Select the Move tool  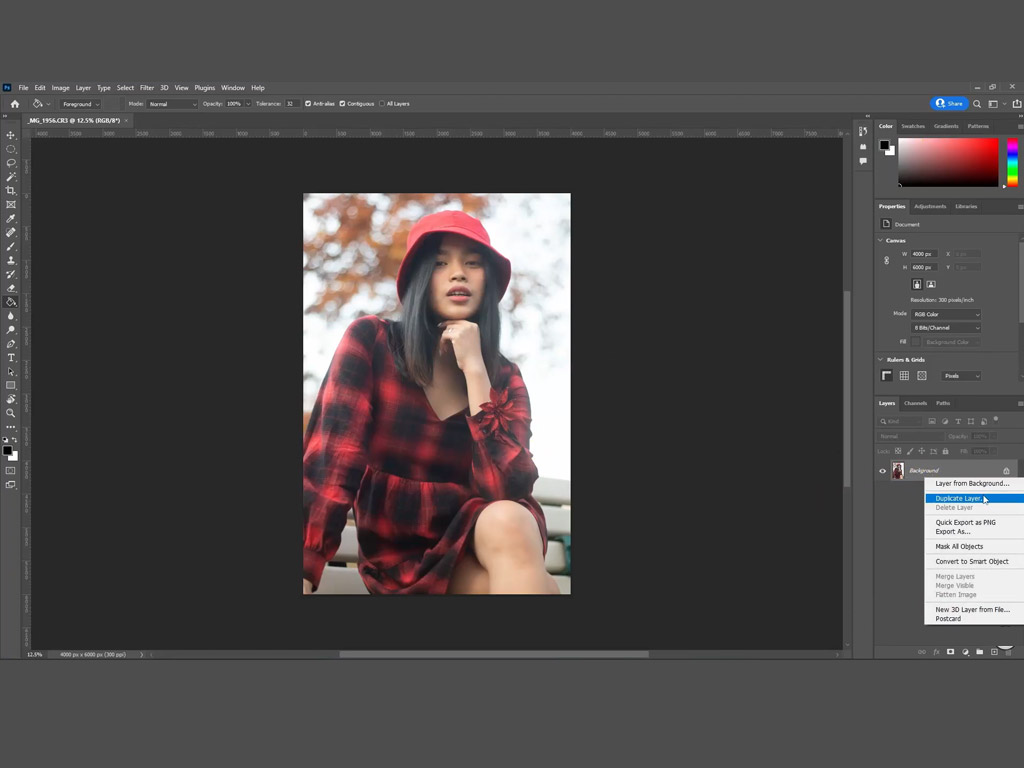(11, 135)
